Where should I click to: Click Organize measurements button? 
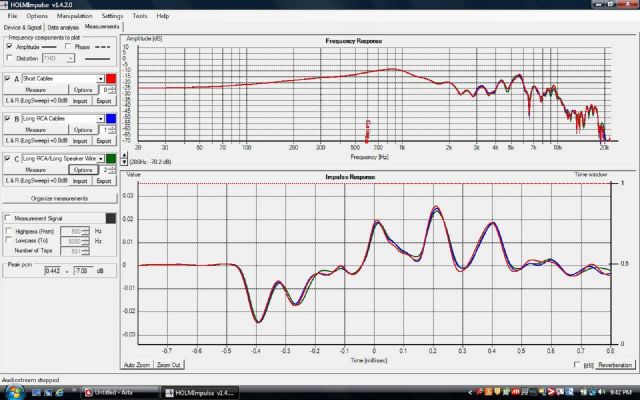coord(59,198)
